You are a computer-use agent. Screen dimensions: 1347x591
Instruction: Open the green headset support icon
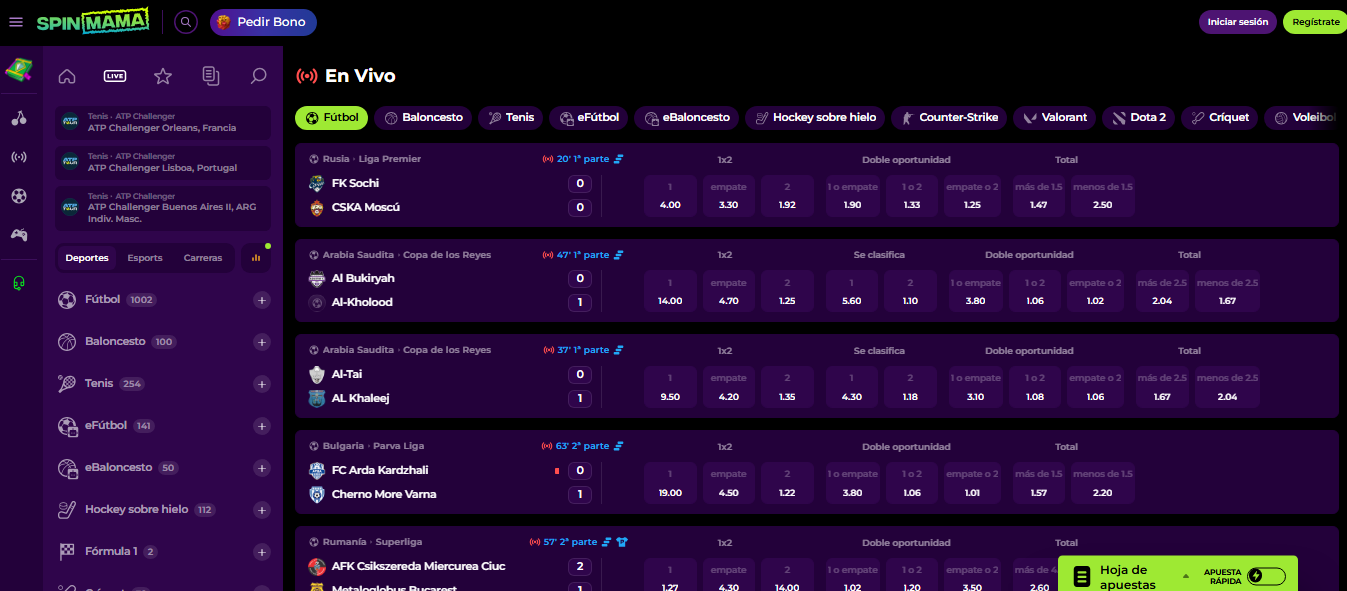19,283
